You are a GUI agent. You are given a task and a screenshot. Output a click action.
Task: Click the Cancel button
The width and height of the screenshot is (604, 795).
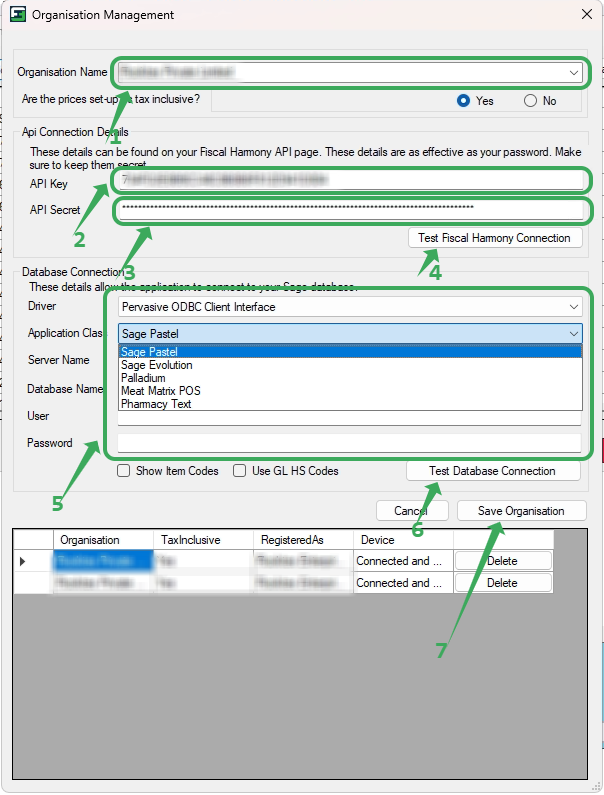tap(412, 511)
